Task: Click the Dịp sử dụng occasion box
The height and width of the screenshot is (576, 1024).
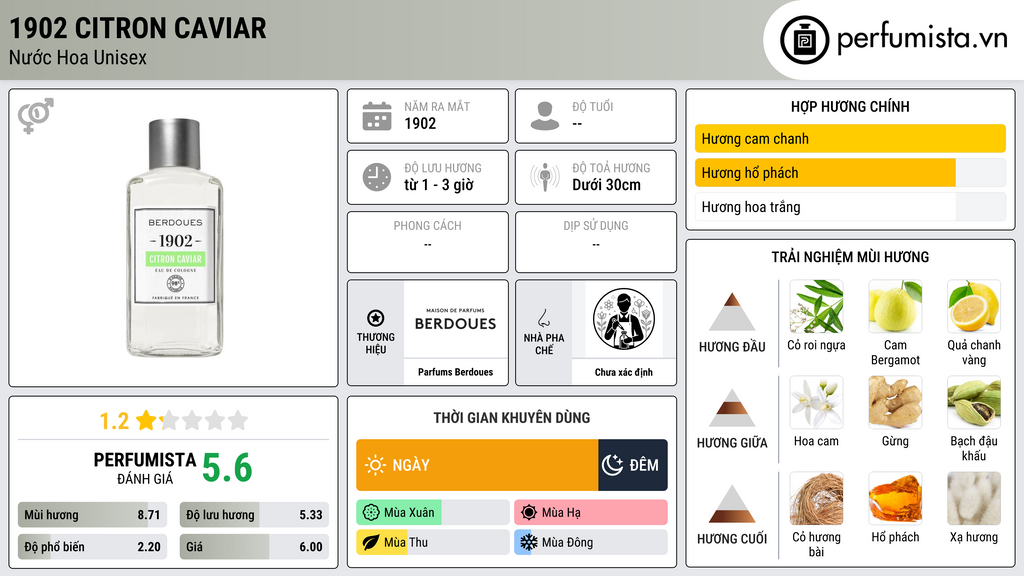Action: tap(596, 242)
